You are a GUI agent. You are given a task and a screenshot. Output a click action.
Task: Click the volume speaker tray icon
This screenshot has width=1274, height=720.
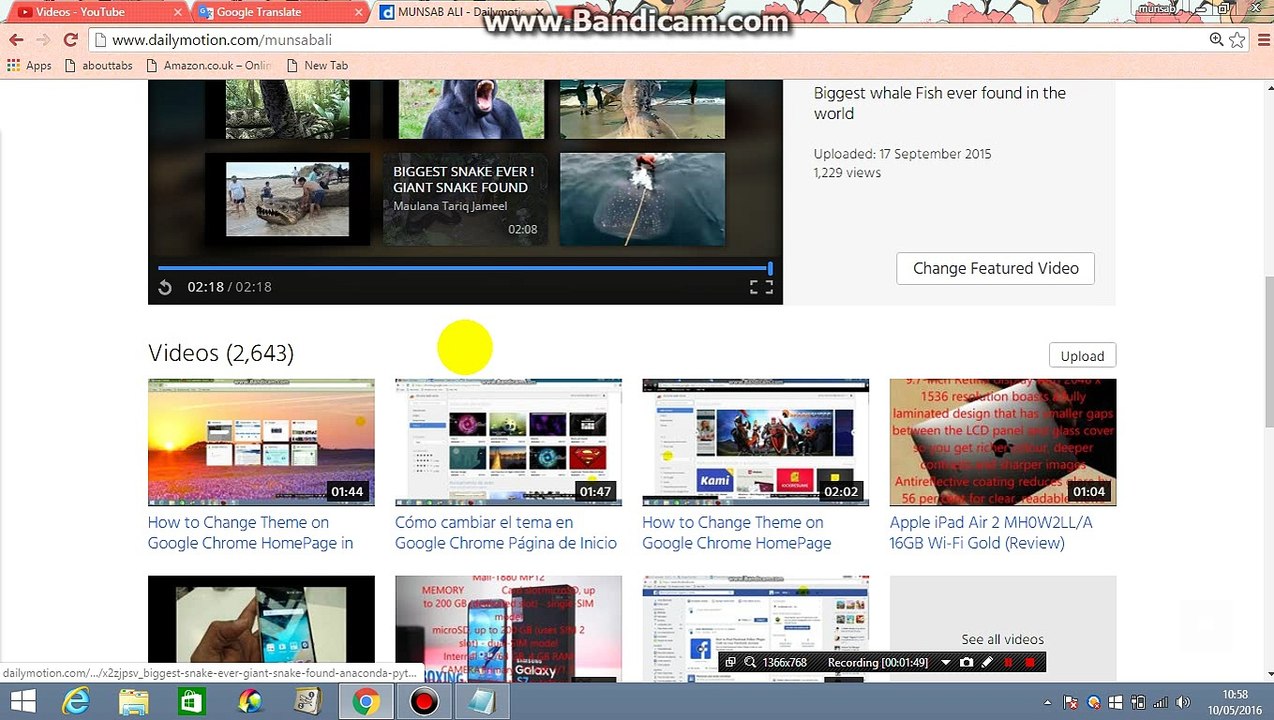click(x=1185, y=702)
